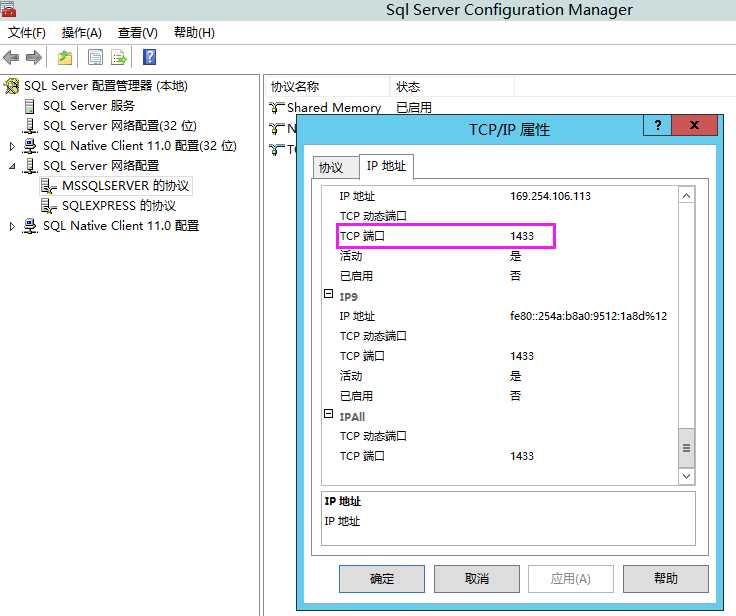The height and width of the screenshot is (616, 736).
Task: Click the question mark button in TCP/IP 属性 dialog
Action: pyautogui.click(x=658, y=125)
